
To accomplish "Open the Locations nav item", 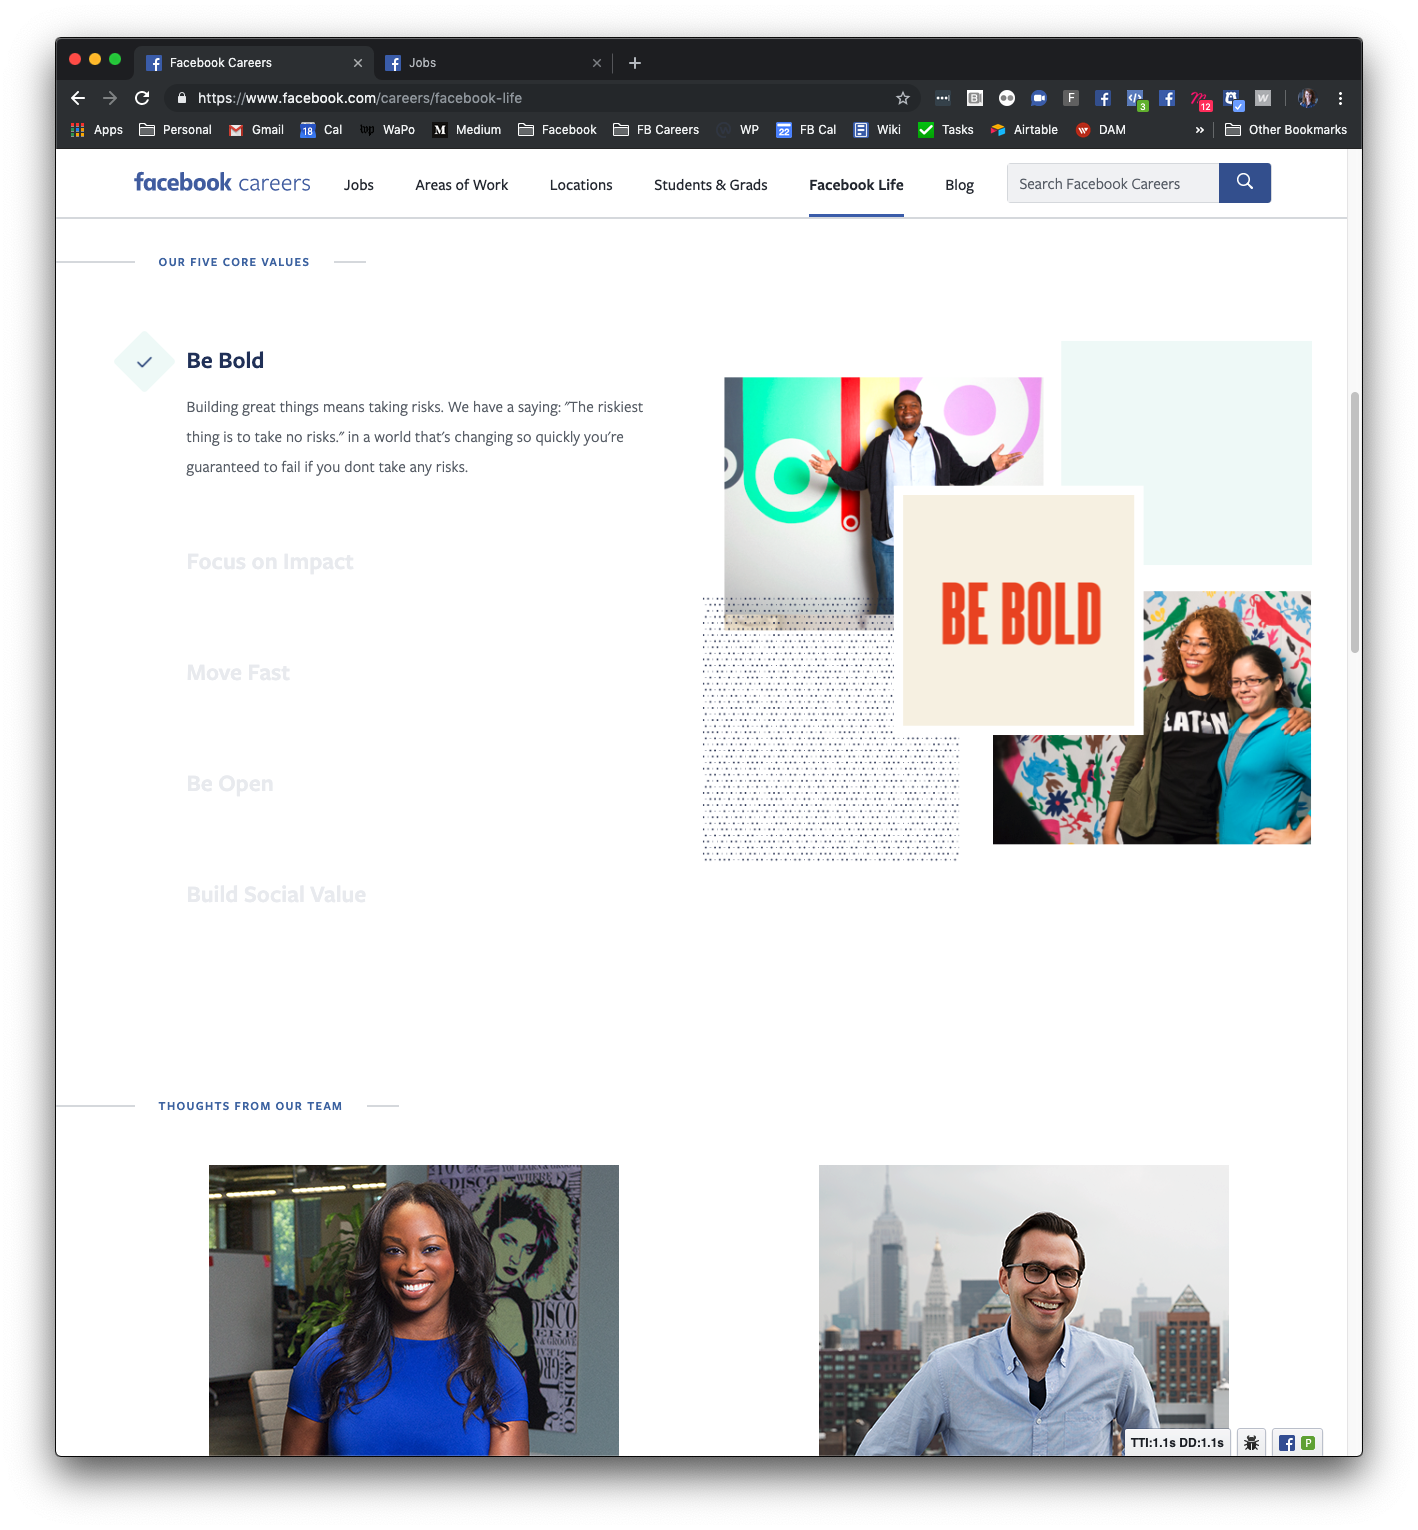I will [x=581, y=185].
